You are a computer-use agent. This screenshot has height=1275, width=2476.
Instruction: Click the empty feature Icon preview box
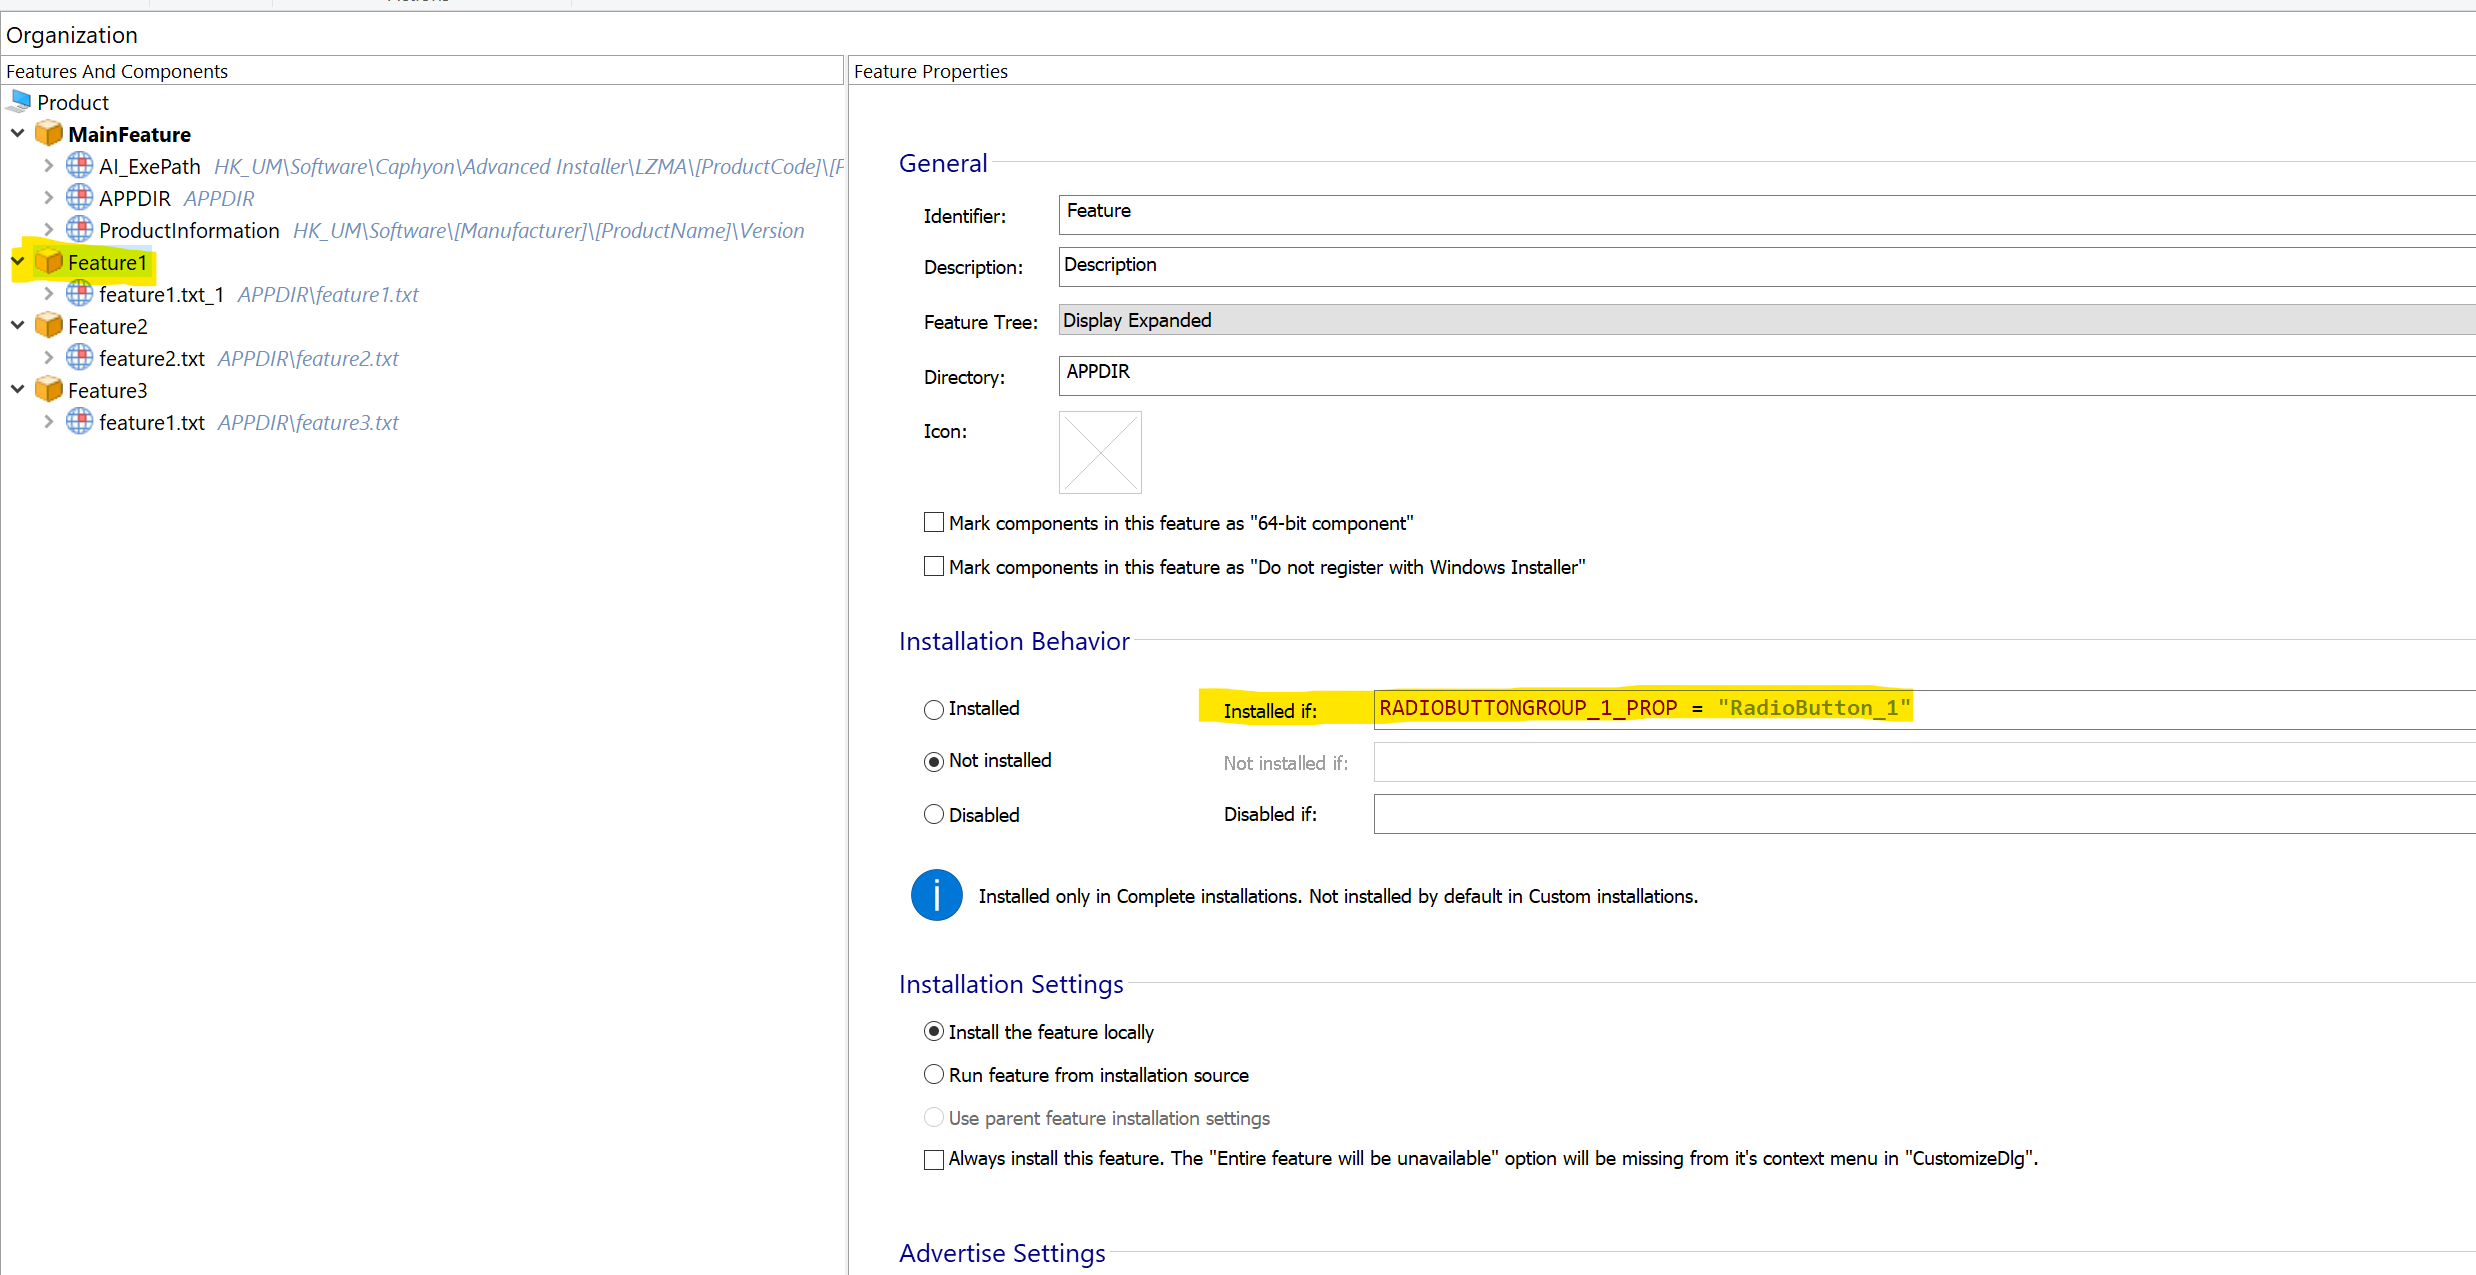coord(1100,452)
